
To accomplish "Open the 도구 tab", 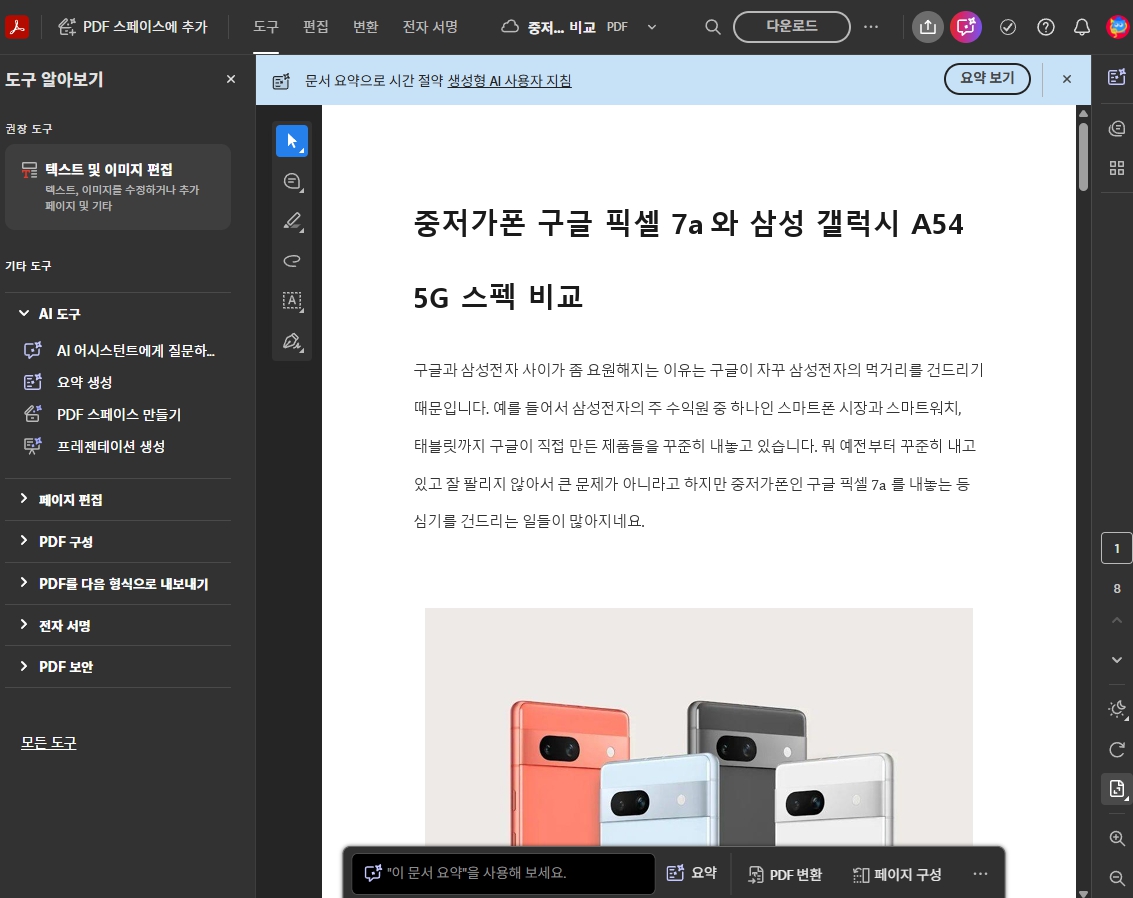I will click(265, 27).
